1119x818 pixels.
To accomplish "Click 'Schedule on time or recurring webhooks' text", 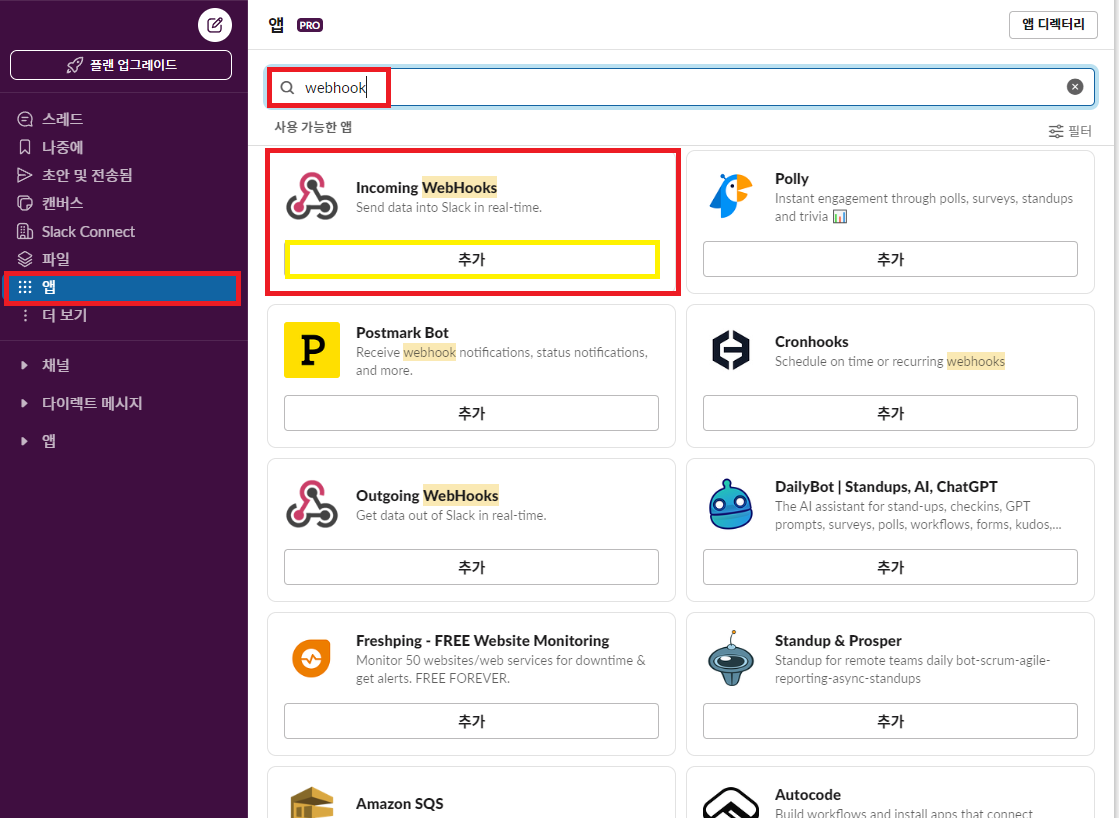I will pyautogui.click(x=890, y=361).
